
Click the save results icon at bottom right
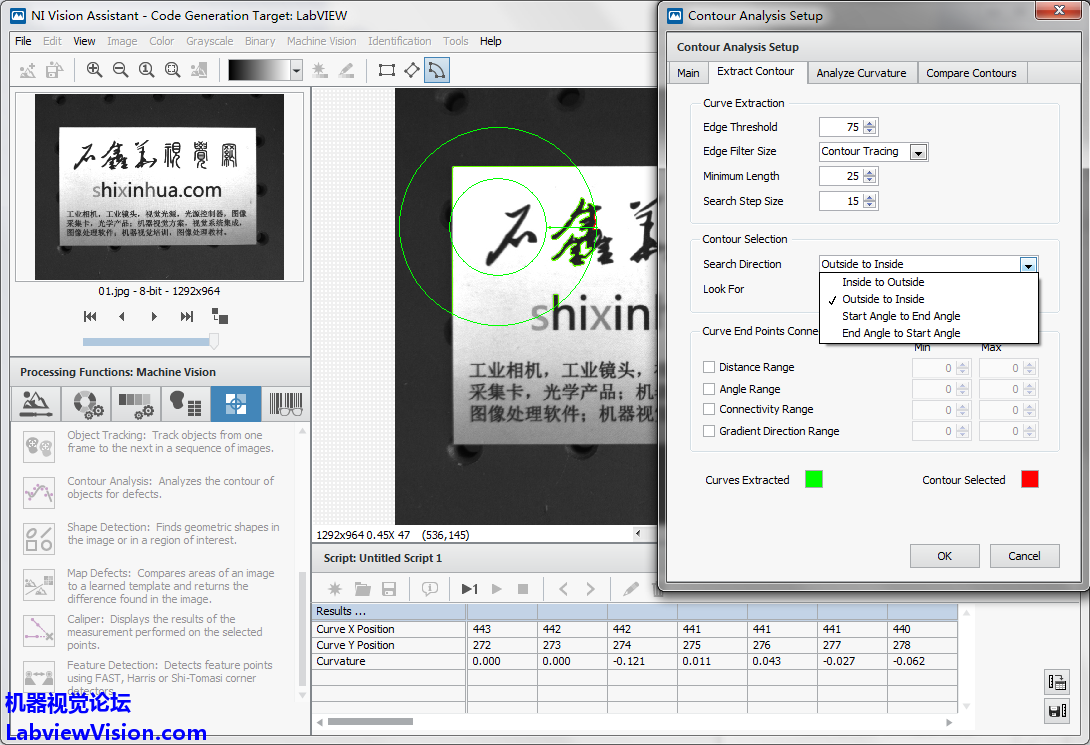point(1057,711)
